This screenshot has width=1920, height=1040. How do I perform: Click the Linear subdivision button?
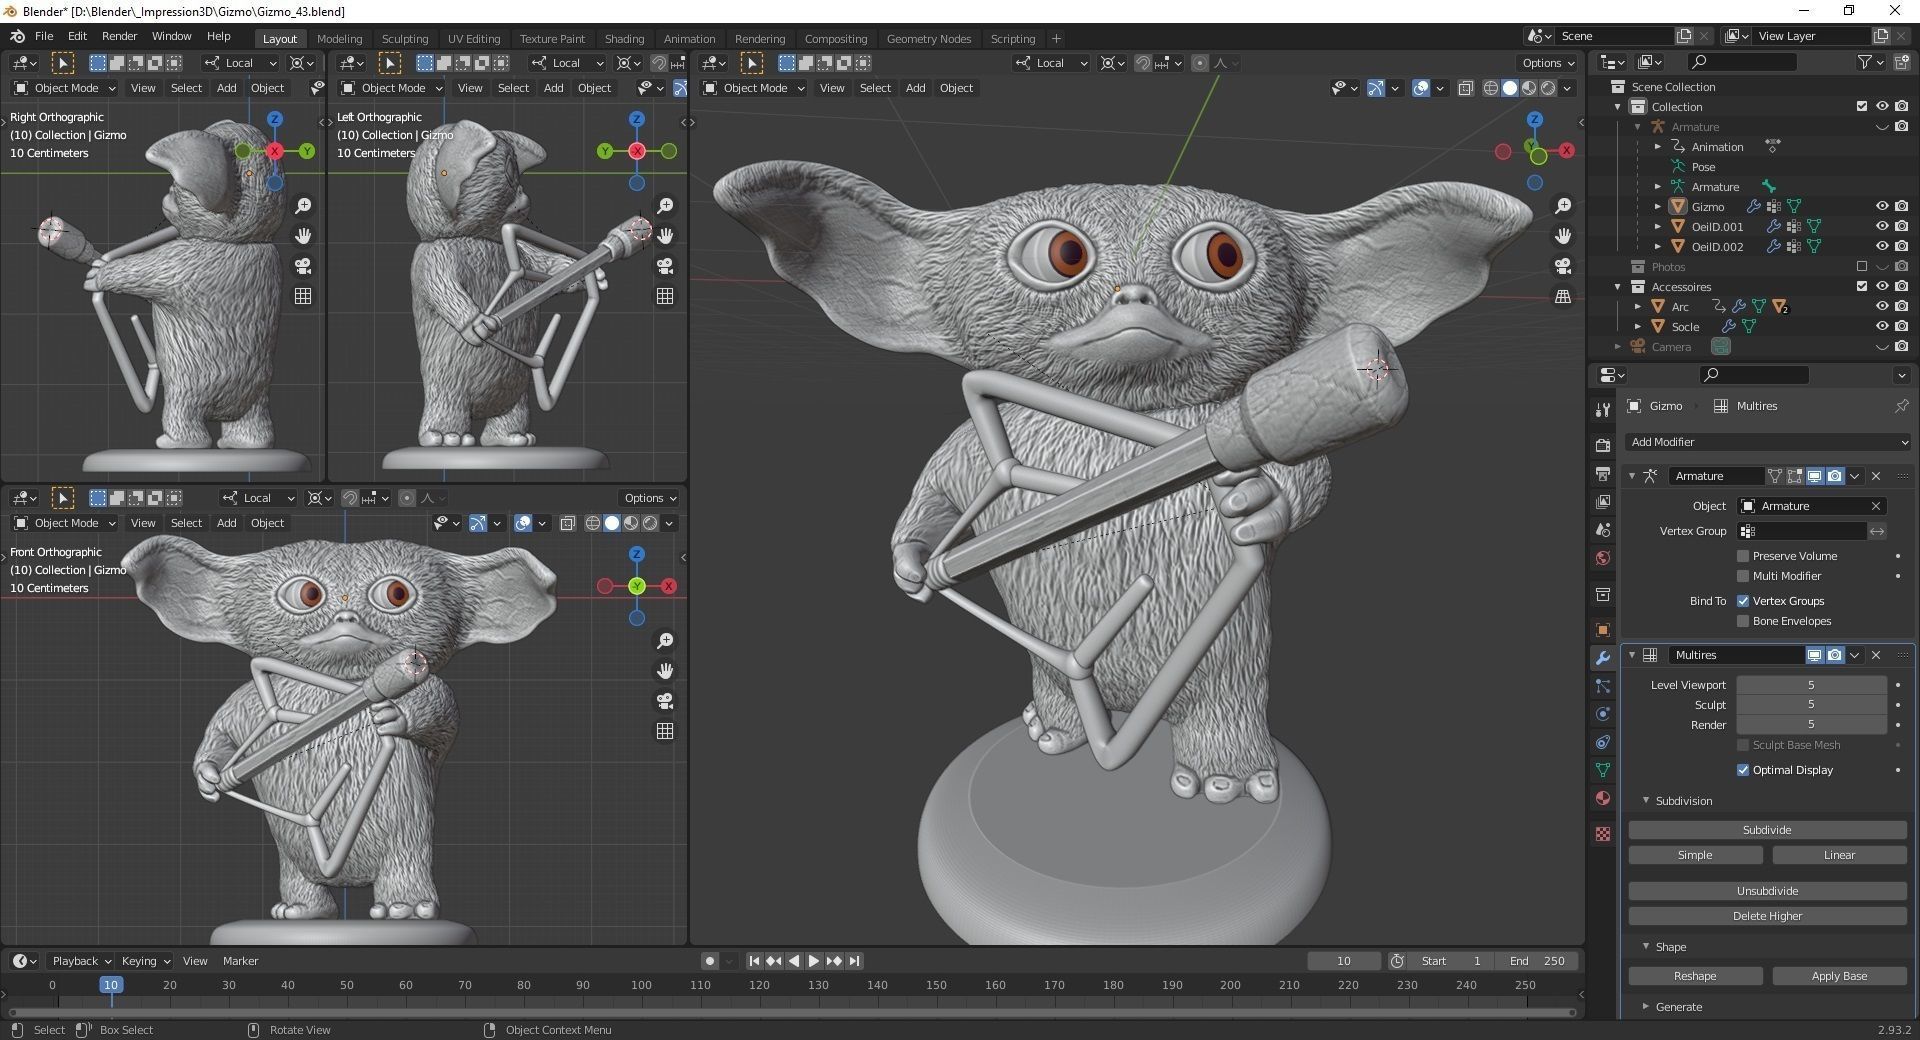1839,855
